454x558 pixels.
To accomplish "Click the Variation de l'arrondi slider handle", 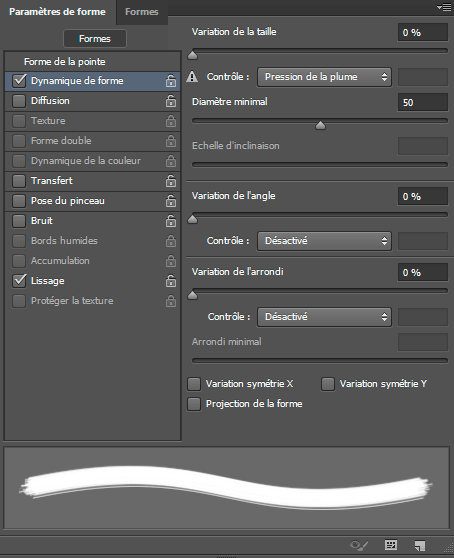I will (x=192, y=295).
